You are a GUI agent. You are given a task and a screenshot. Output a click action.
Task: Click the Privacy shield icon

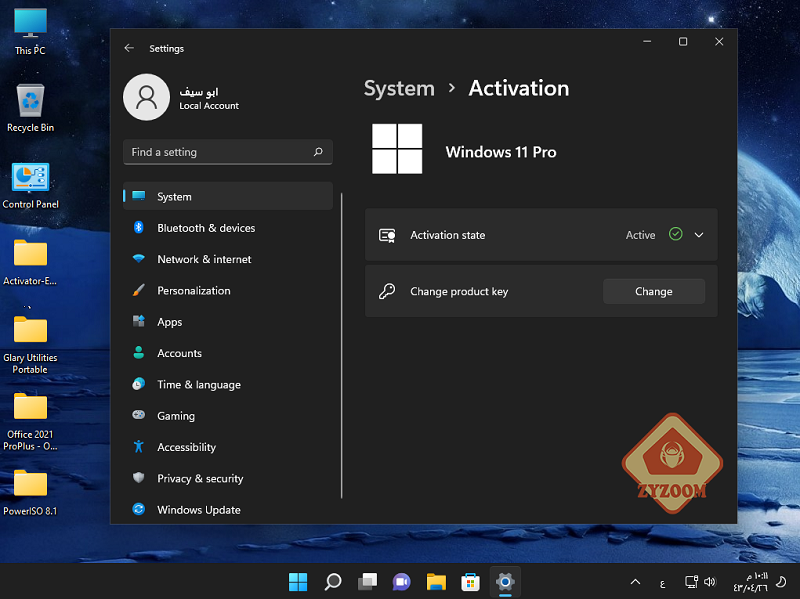138,478
